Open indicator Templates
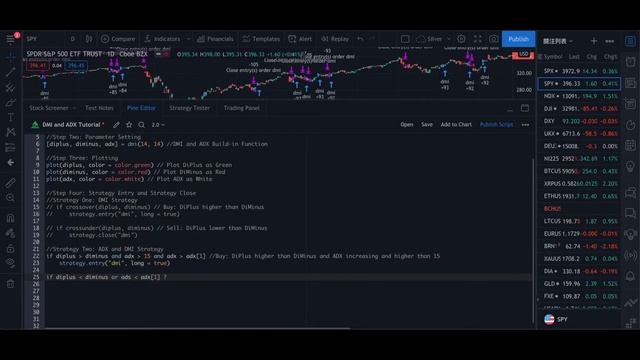 pos(261,39)
